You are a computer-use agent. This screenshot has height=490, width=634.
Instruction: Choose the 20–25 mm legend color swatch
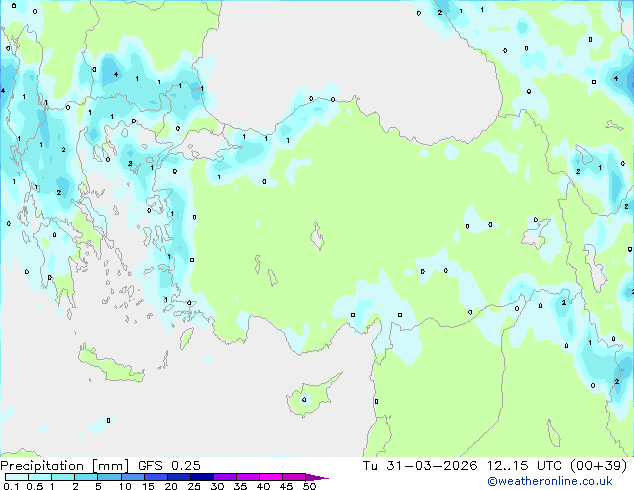click(x=178, y=477)
